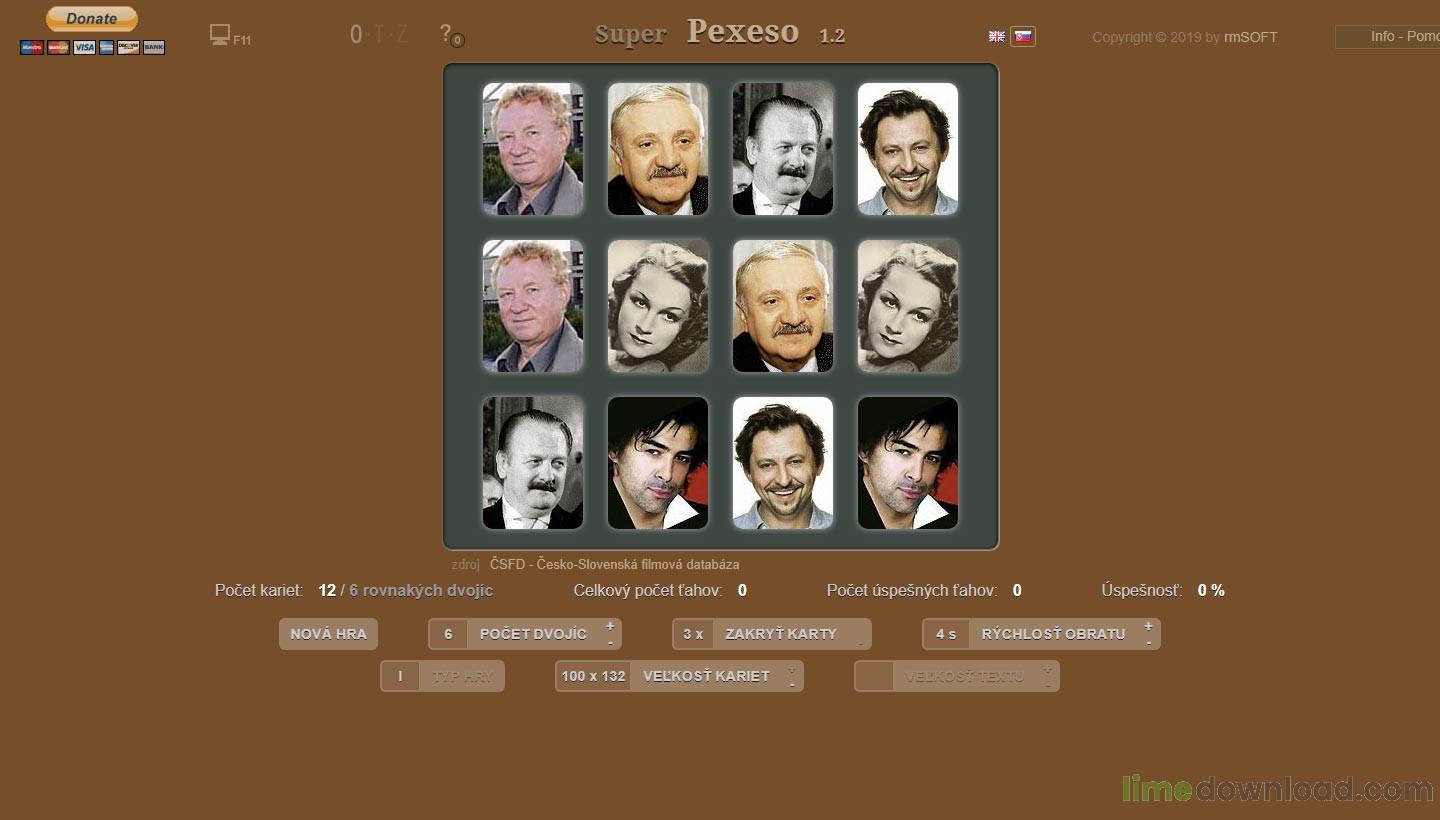Open the rmSOFT copyright link
Viewport: 1440px width, 820px height.
[x=1250, y=37]
